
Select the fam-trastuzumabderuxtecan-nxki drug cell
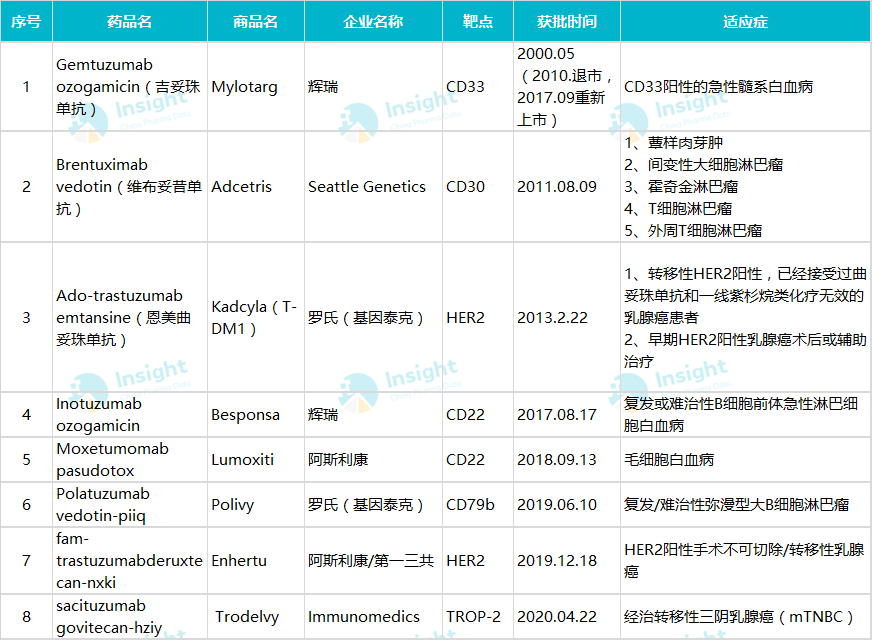[x=130, y=560]
